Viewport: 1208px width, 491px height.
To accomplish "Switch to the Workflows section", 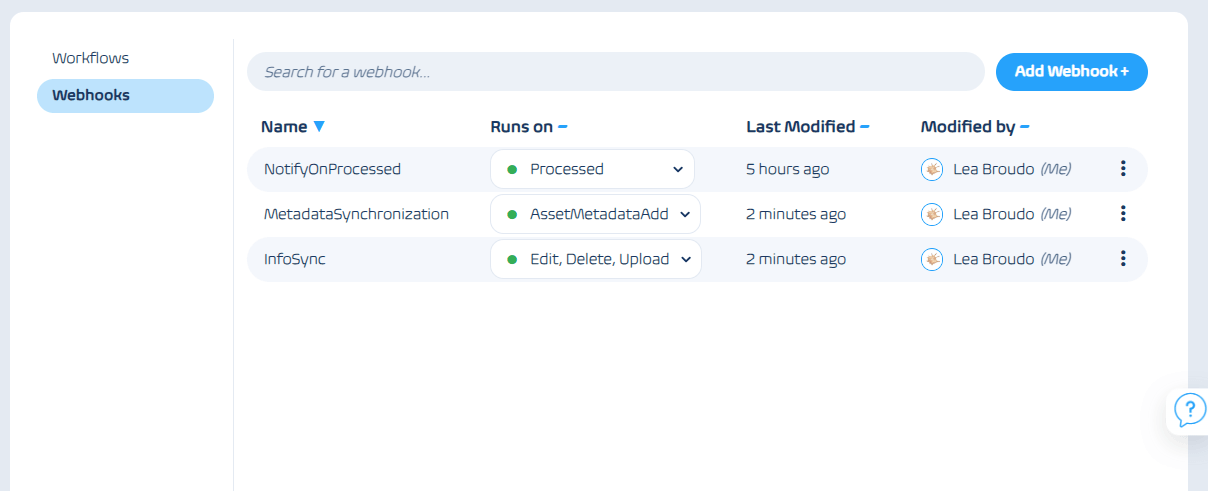I will [91, 58].
